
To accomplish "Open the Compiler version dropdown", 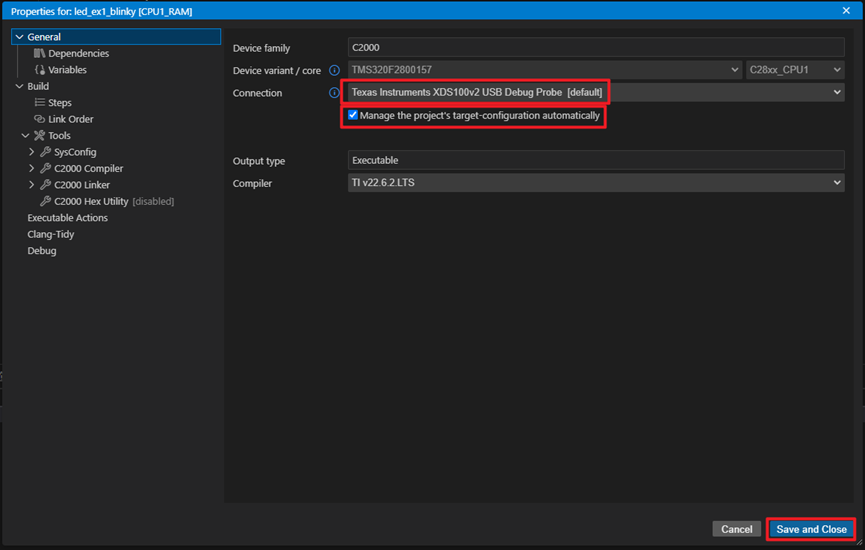I will click(x=596, y=183).
